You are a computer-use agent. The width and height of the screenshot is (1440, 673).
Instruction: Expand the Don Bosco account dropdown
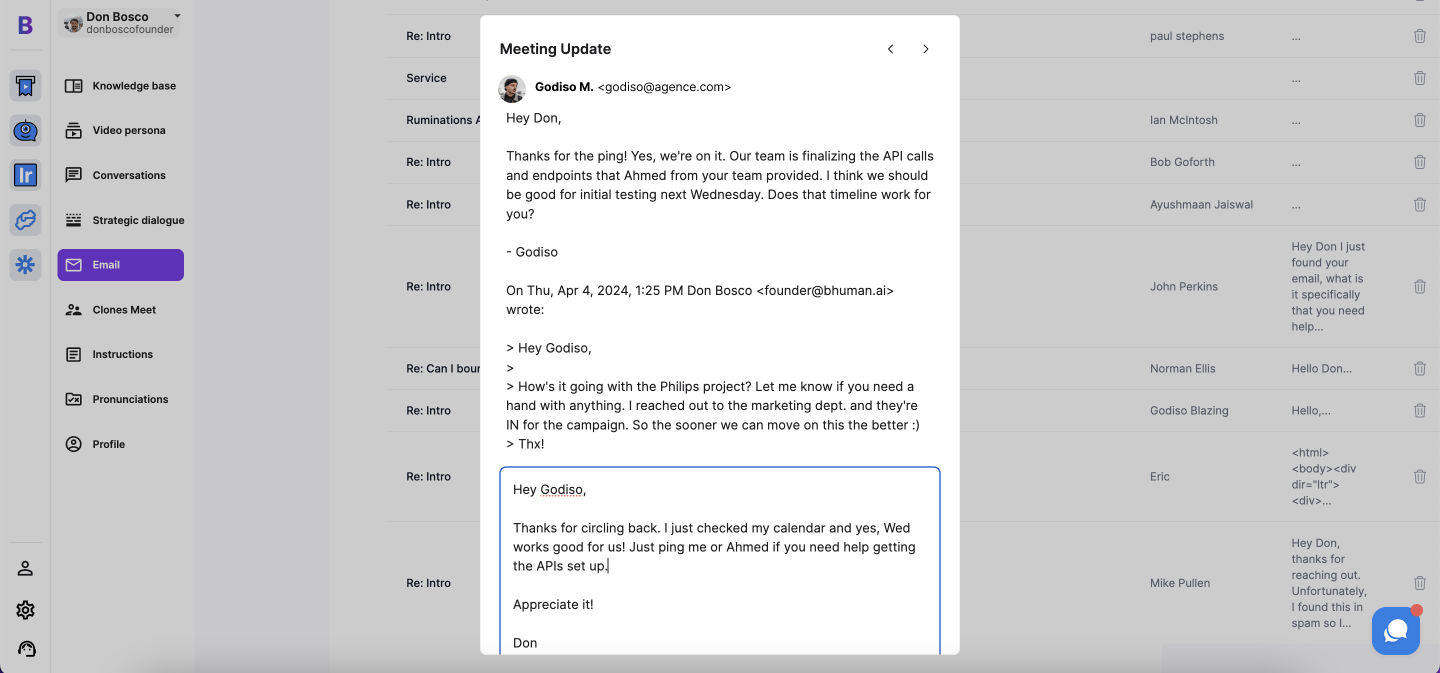pyautogui.click(x=177, y=16)
